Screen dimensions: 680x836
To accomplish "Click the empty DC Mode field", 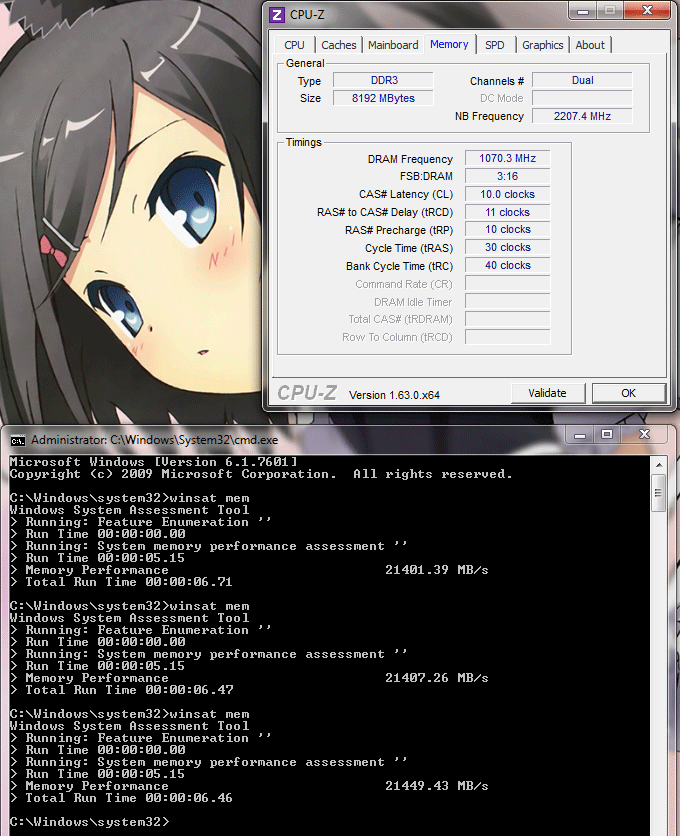I will point(582,98).
